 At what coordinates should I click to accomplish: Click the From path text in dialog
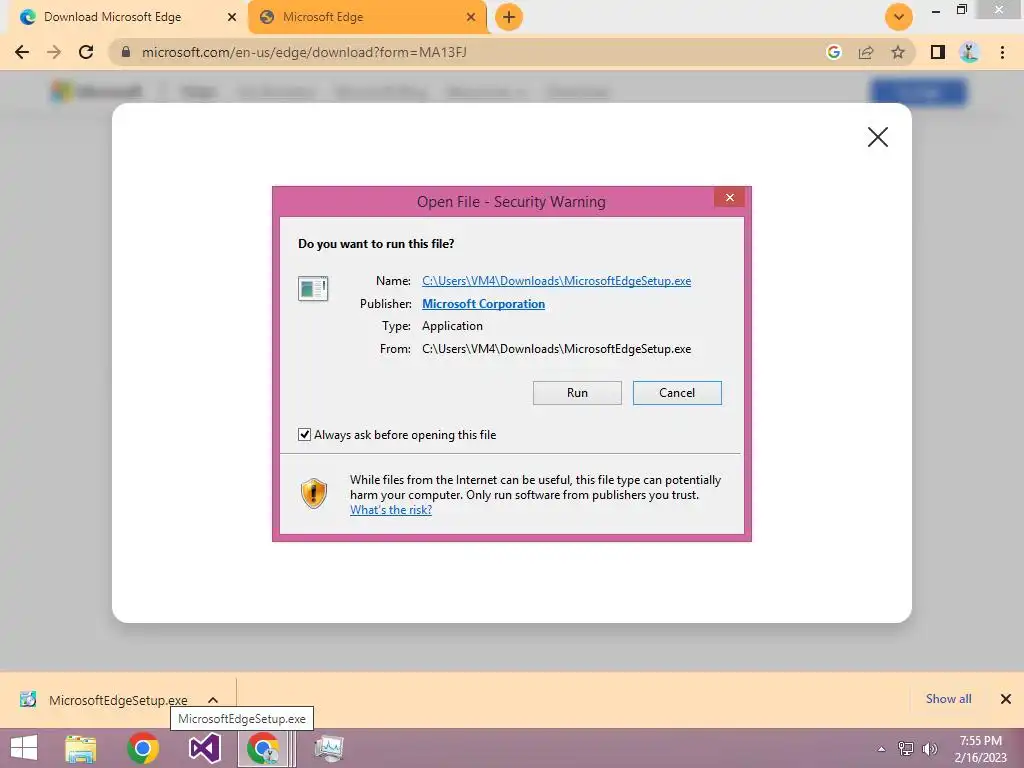click(556, 349)
